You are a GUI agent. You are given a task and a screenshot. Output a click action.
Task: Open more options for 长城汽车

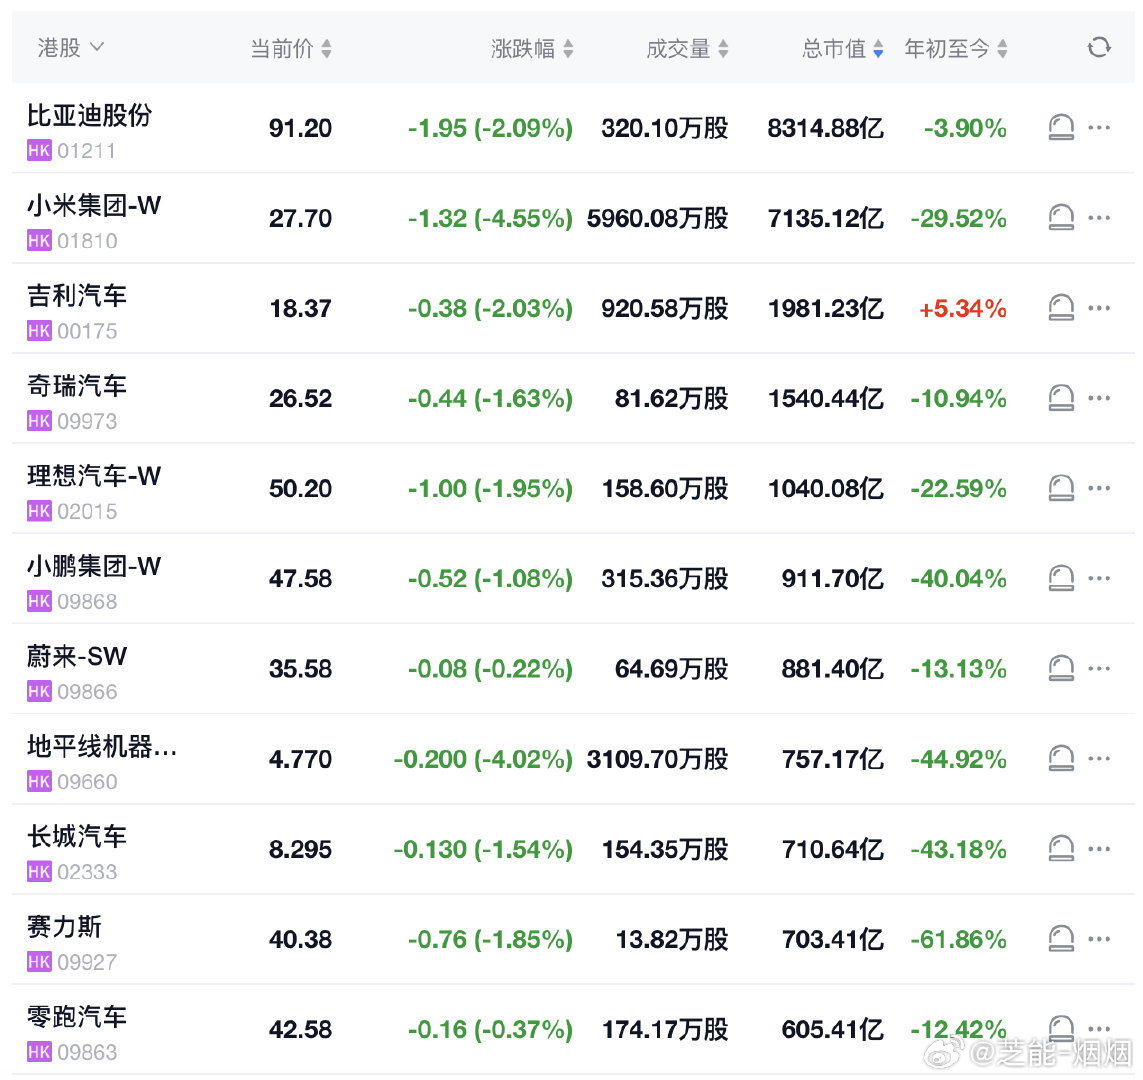1099,848
